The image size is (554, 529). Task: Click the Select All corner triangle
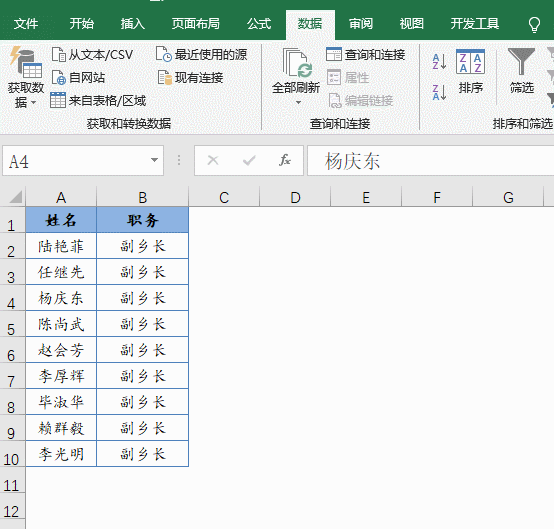click(x=16, y=196)
